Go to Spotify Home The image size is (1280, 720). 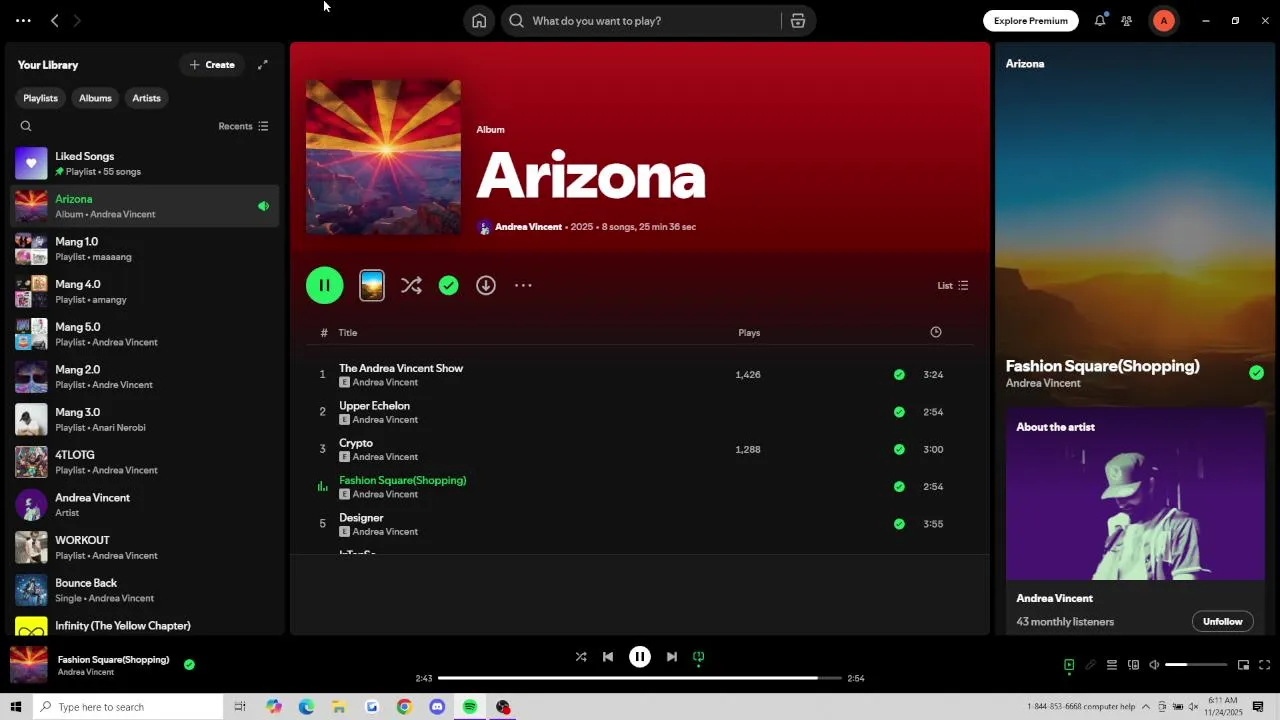point(479,21)
